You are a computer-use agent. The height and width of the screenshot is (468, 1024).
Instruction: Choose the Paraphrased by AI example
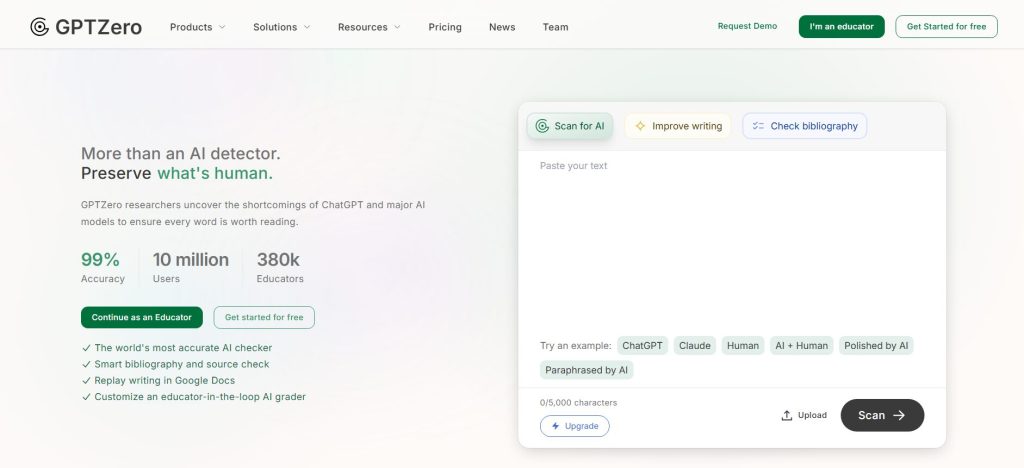click(x=587, y=370)
